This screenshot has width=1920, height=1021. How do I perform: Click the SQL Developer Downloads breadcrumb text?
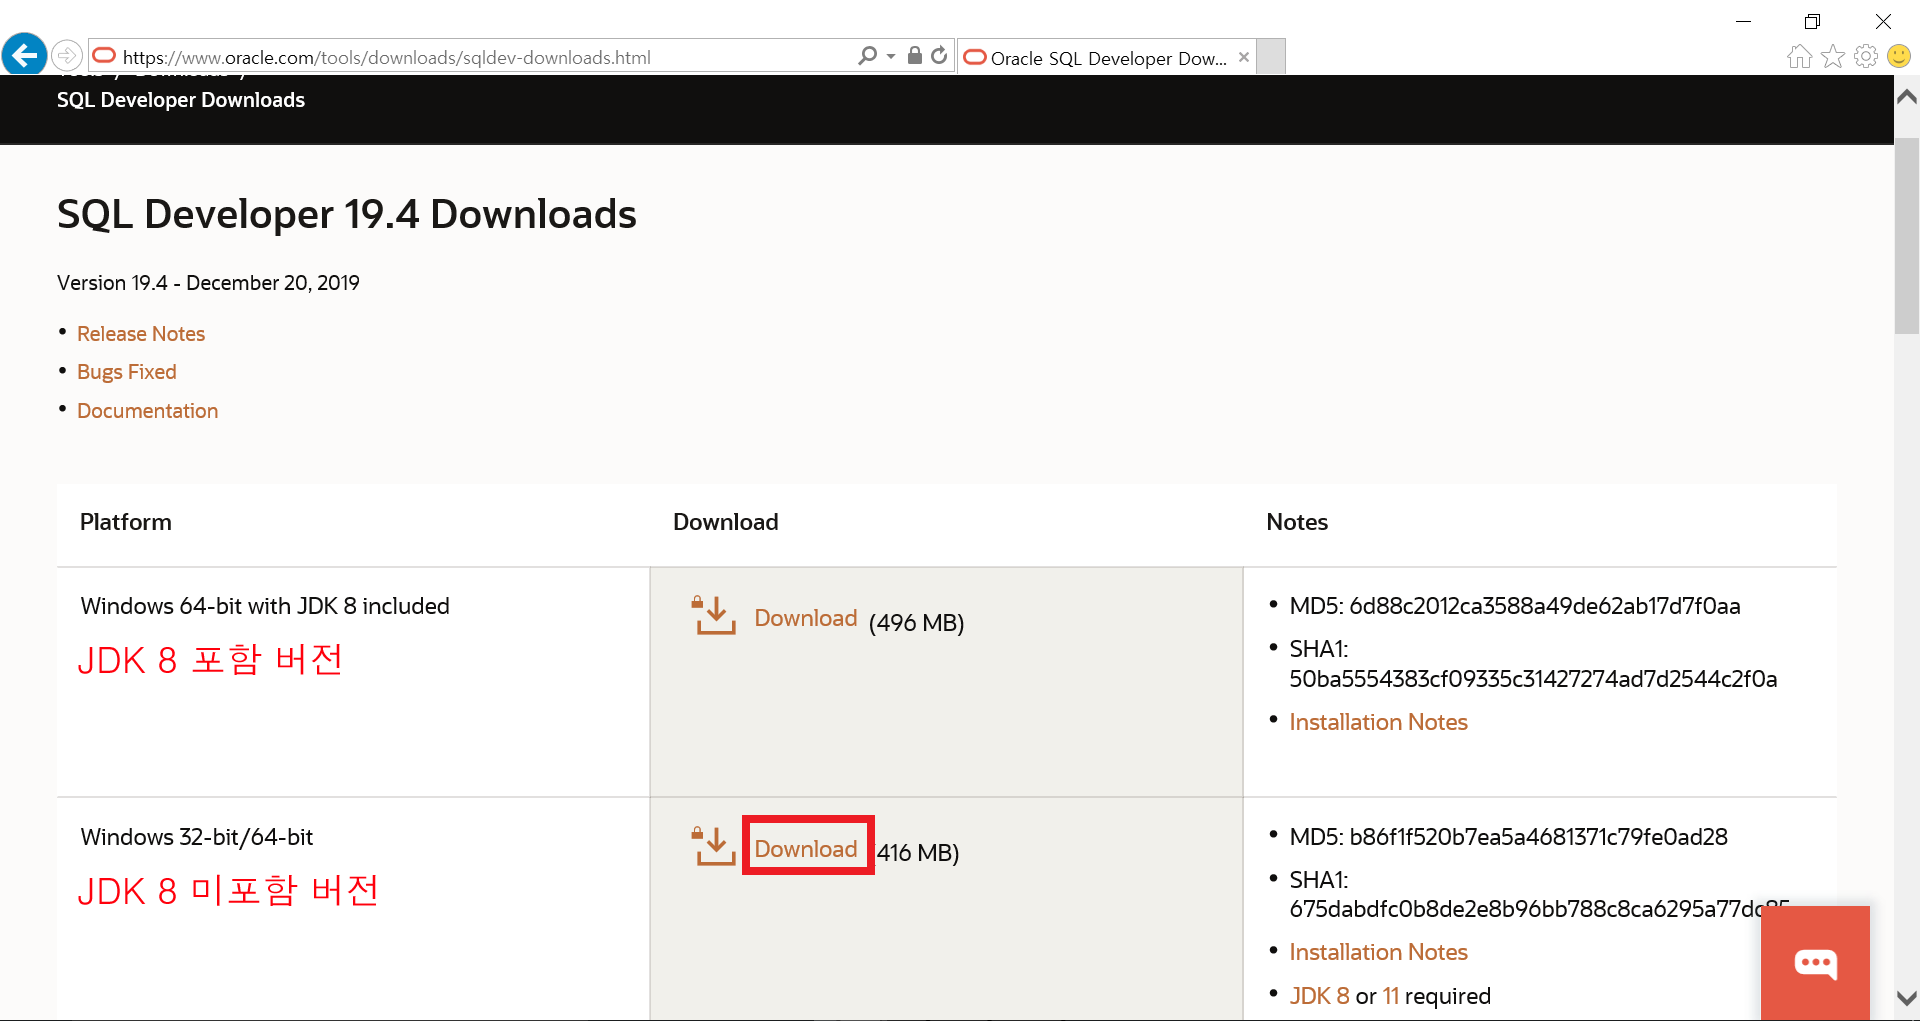point(181,100)
